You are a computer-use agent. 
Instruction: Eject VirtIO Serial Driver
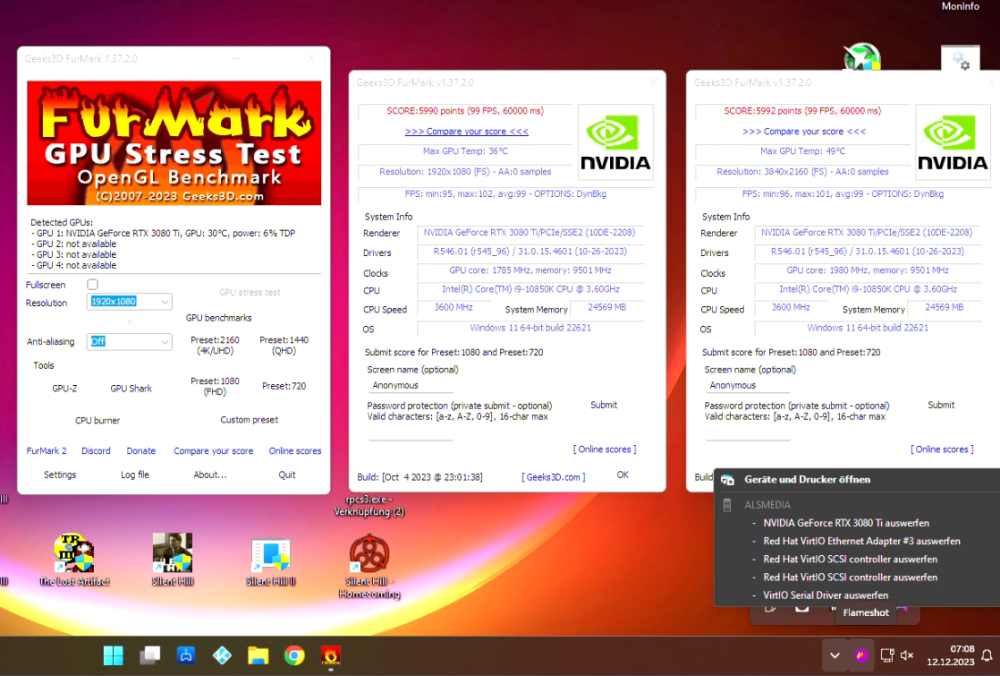tap(825, 595)
